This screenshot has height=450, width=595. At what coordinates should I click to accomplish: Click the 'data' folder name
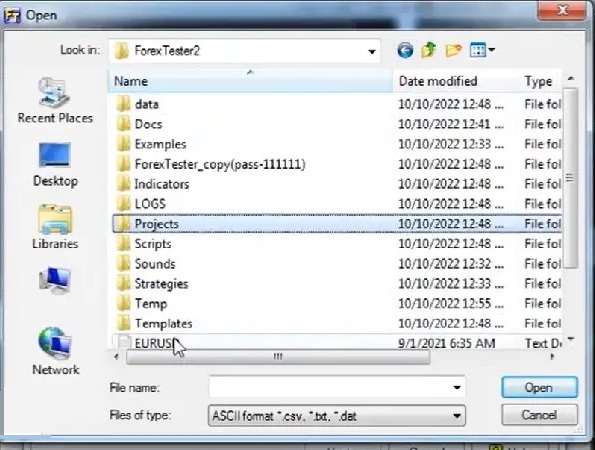(x=146, y=104)
